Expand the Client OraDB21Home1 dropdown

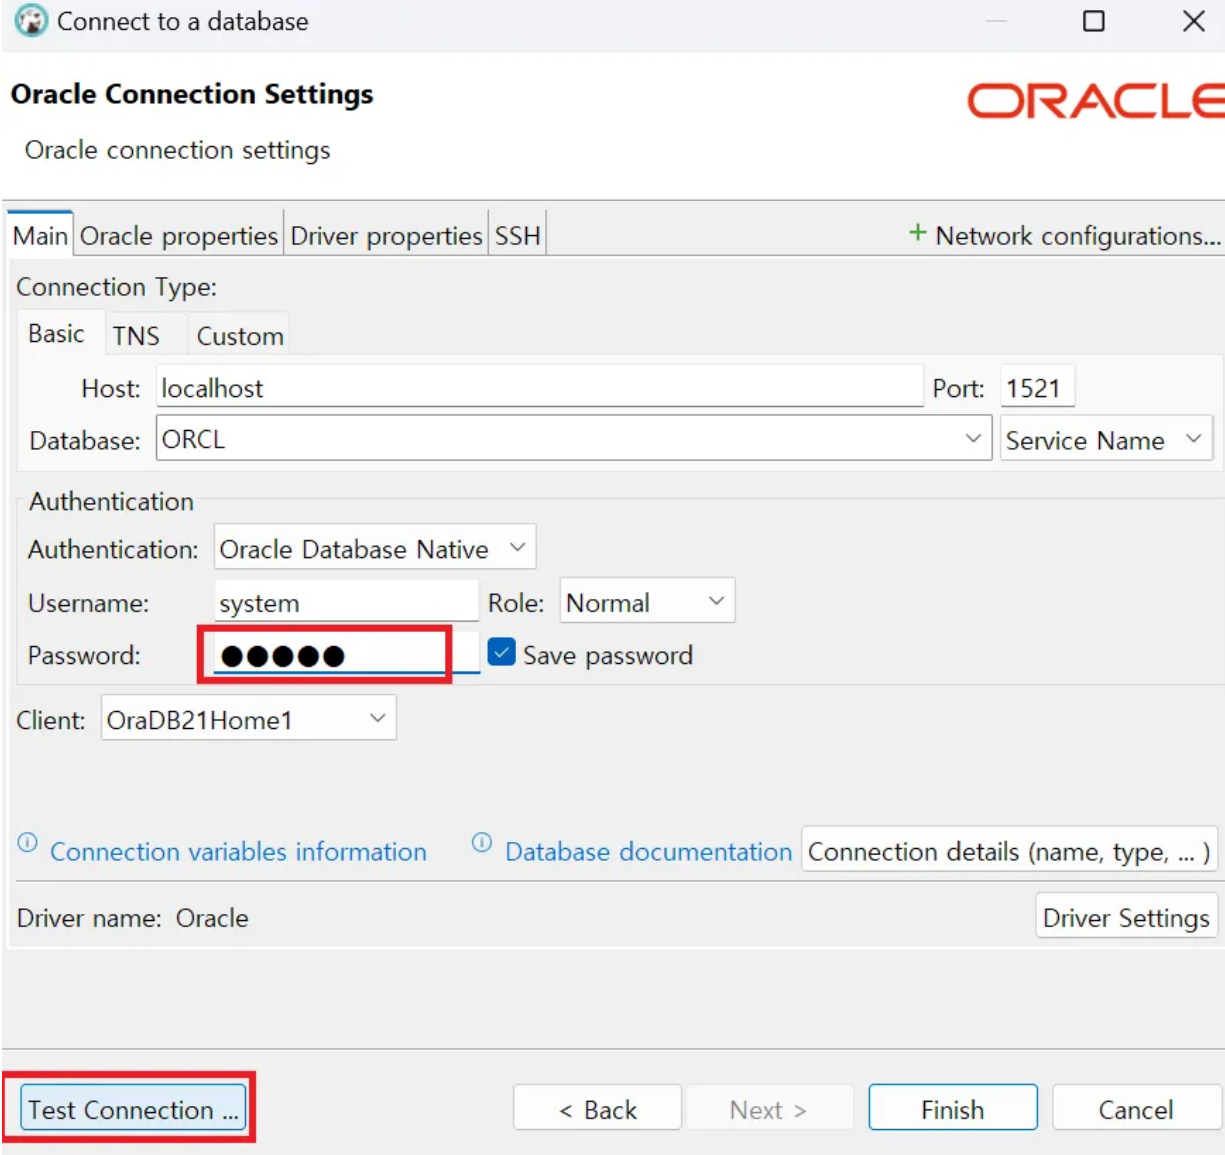tap(249, 719)
